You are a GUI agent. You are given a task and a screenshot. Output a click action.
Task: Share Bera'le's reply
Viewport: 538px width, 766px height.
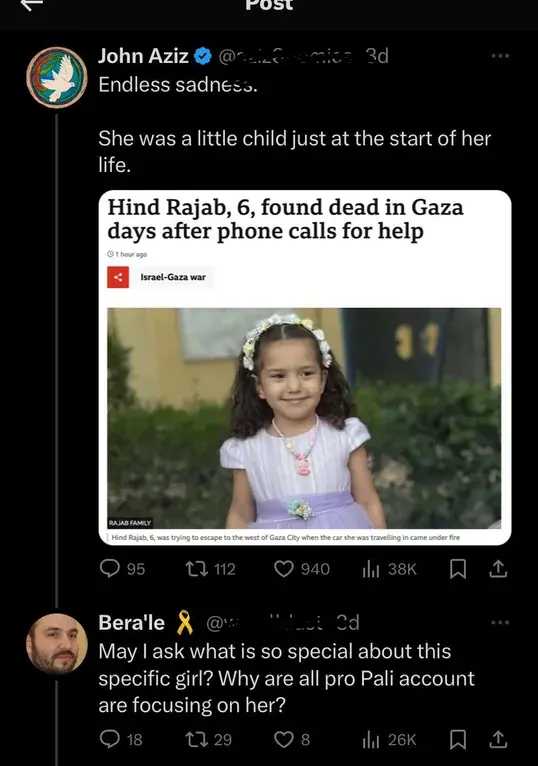click(498, 739)
